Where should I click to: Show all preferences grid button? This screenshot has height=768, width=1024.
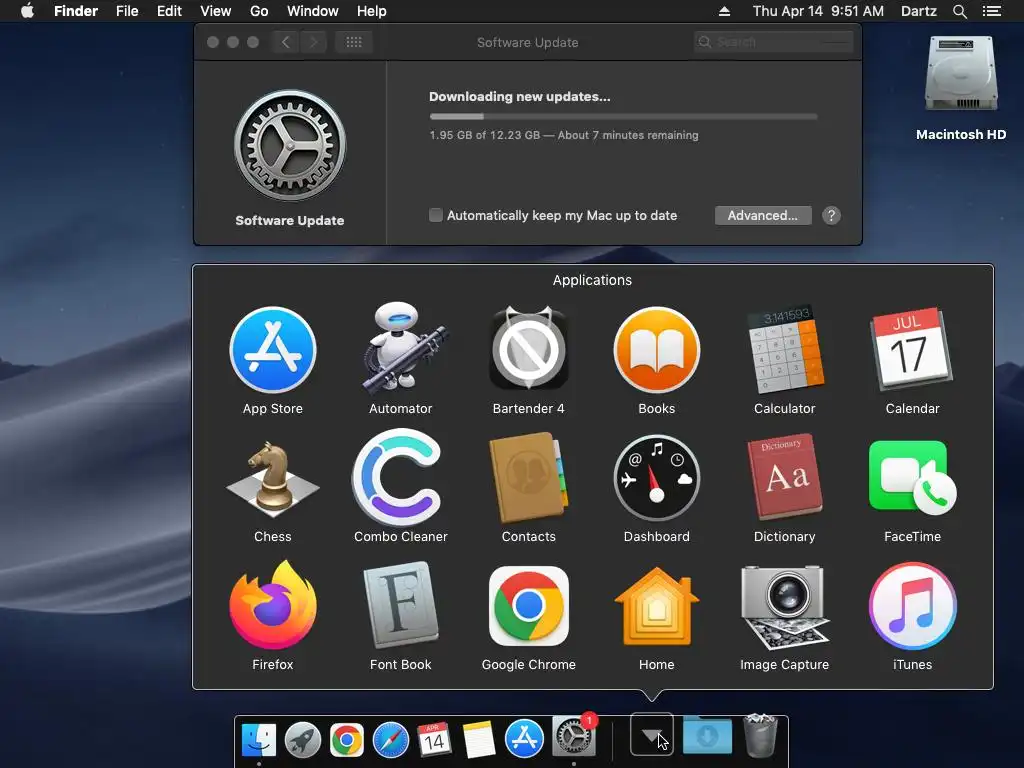pyautogui.click(x=354, y=42)
